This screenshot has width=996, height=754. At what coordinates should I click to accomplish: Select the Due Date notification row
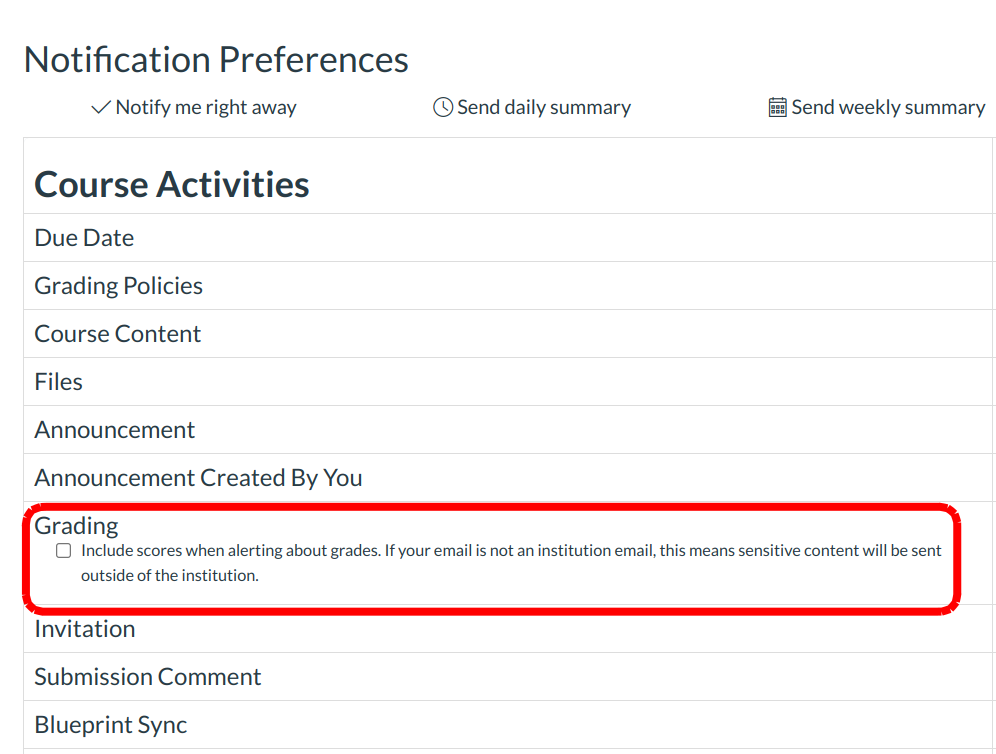click(84, 238)
